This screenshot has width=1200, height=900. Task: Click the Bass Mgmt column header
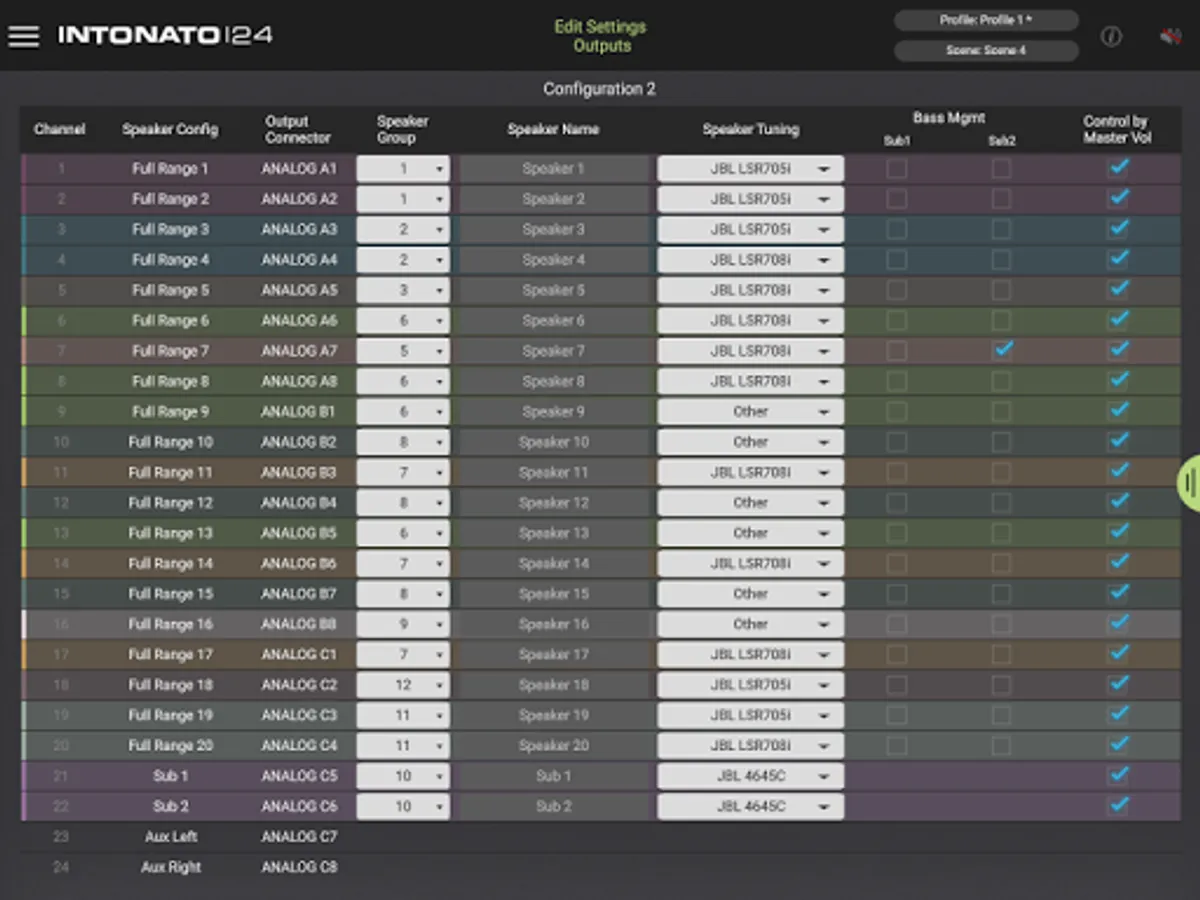[949, 118]
